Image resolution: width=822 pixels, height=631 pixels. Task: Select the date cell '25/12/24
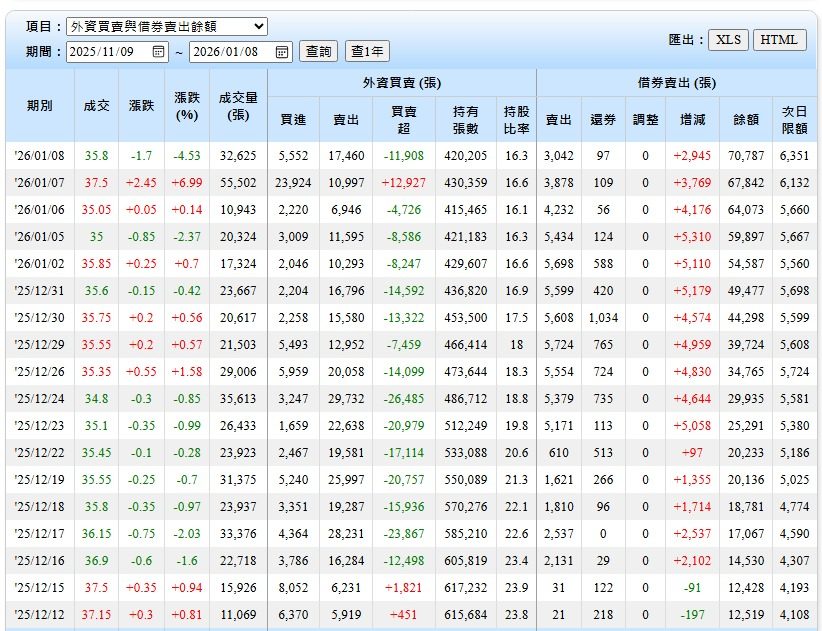pos(39,399)
